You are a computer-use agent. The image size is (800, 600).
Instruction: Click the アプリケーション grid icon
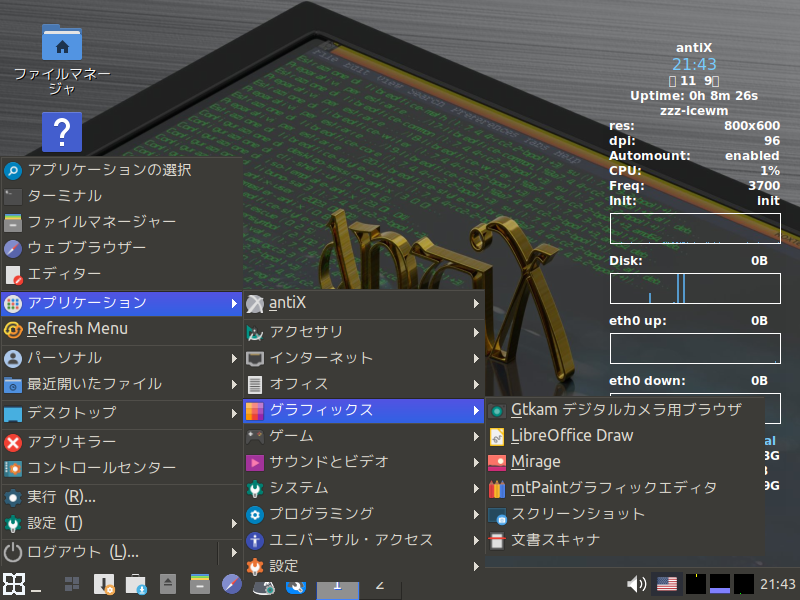[x=13, y=304]
